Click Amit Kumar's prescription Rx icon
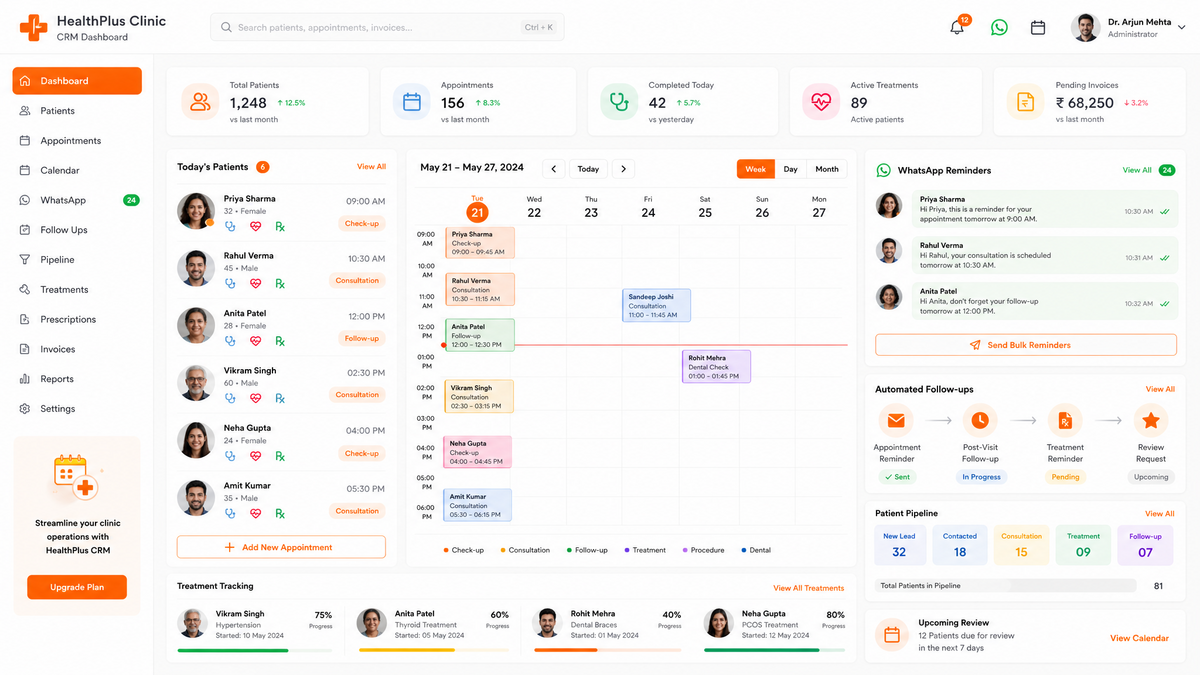The width and height of the screenshot is (1200, 675). coord(280,513)
